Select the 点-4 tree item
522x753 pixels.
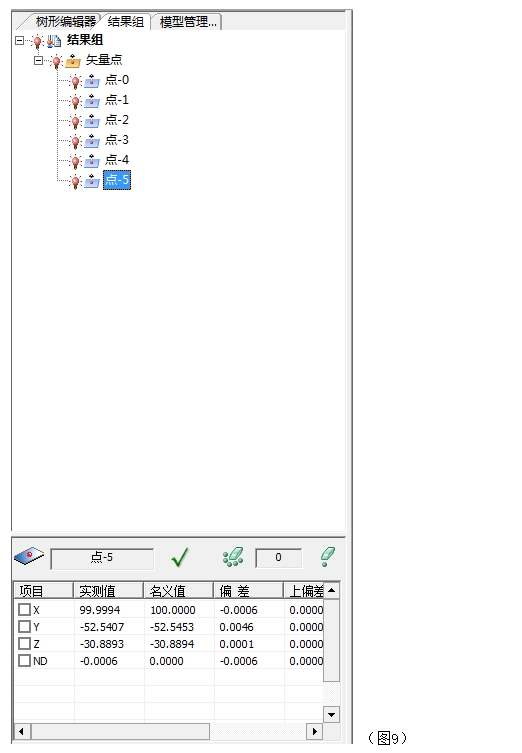(x=117, y=160)
